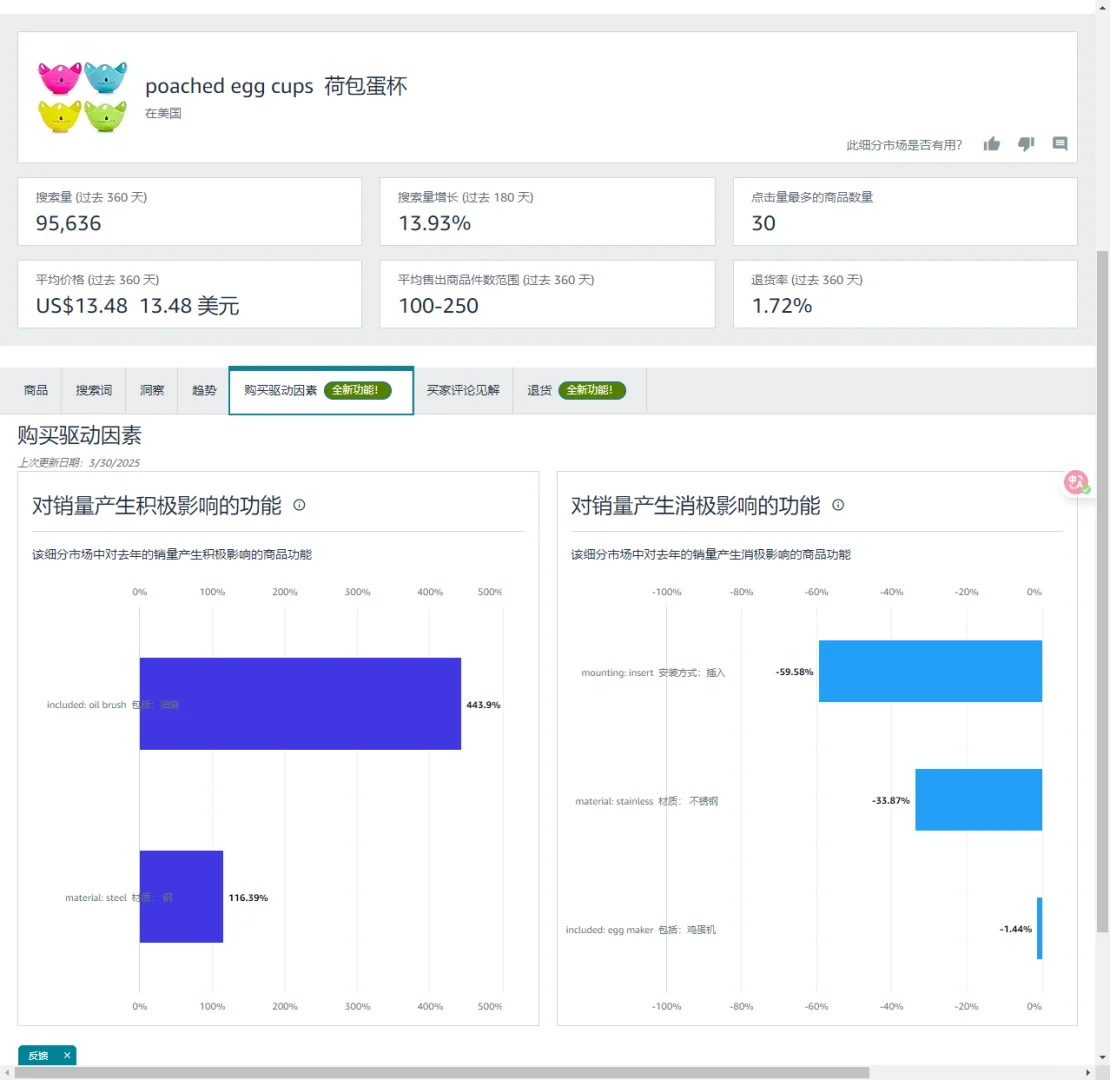The height and width of the screenshot is (1080, 1110).
Task: Click the search volume value 95,636
Action: pos(69,223)
